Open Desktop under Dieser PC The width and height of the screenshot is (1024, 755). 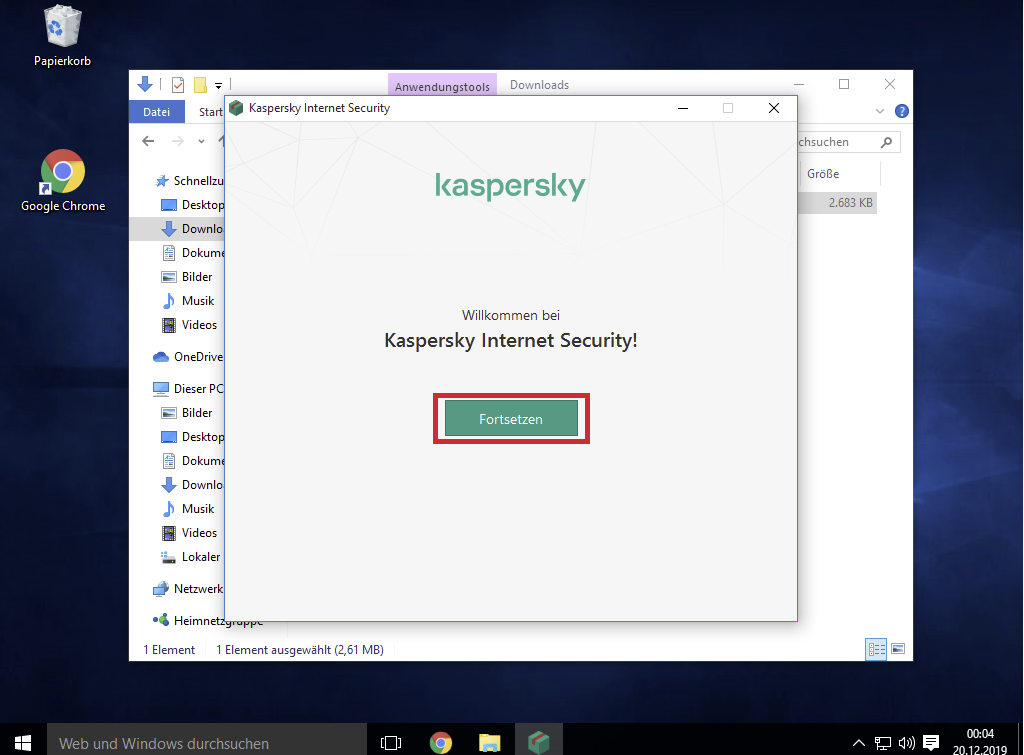tap(193, 437)
